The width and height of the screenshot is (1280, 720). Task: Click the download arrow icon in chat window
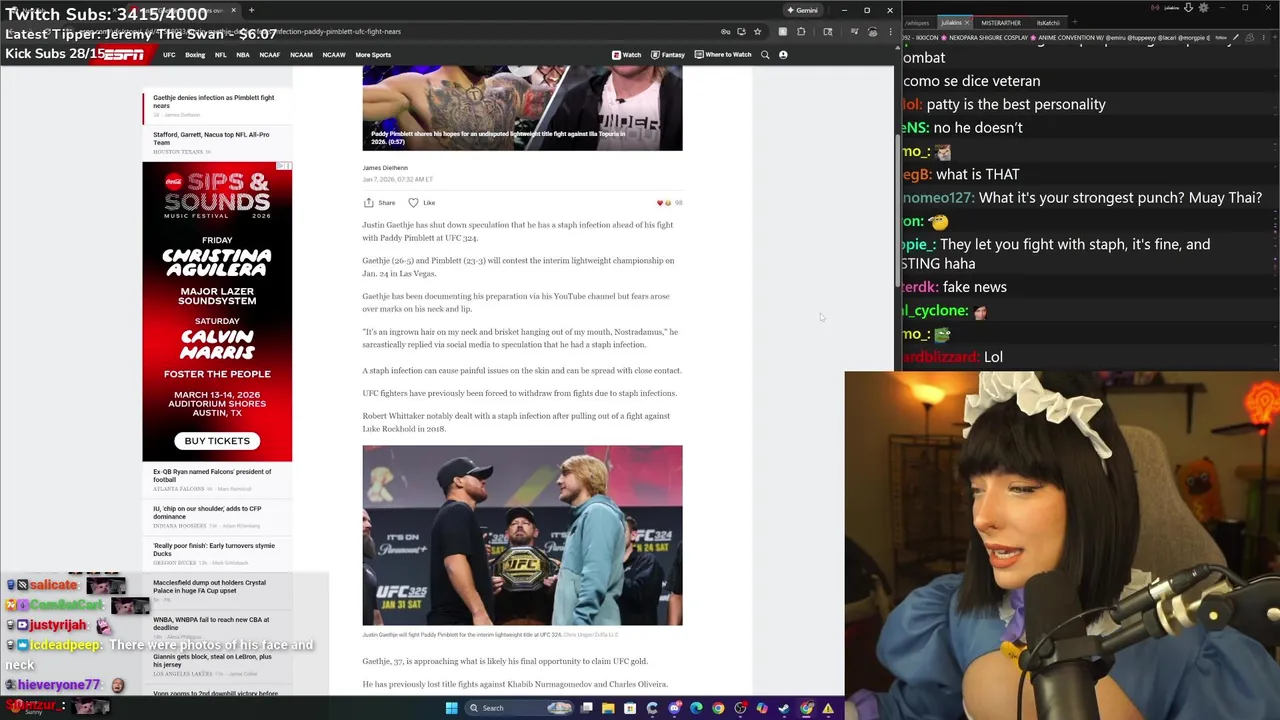(1188, 8)
